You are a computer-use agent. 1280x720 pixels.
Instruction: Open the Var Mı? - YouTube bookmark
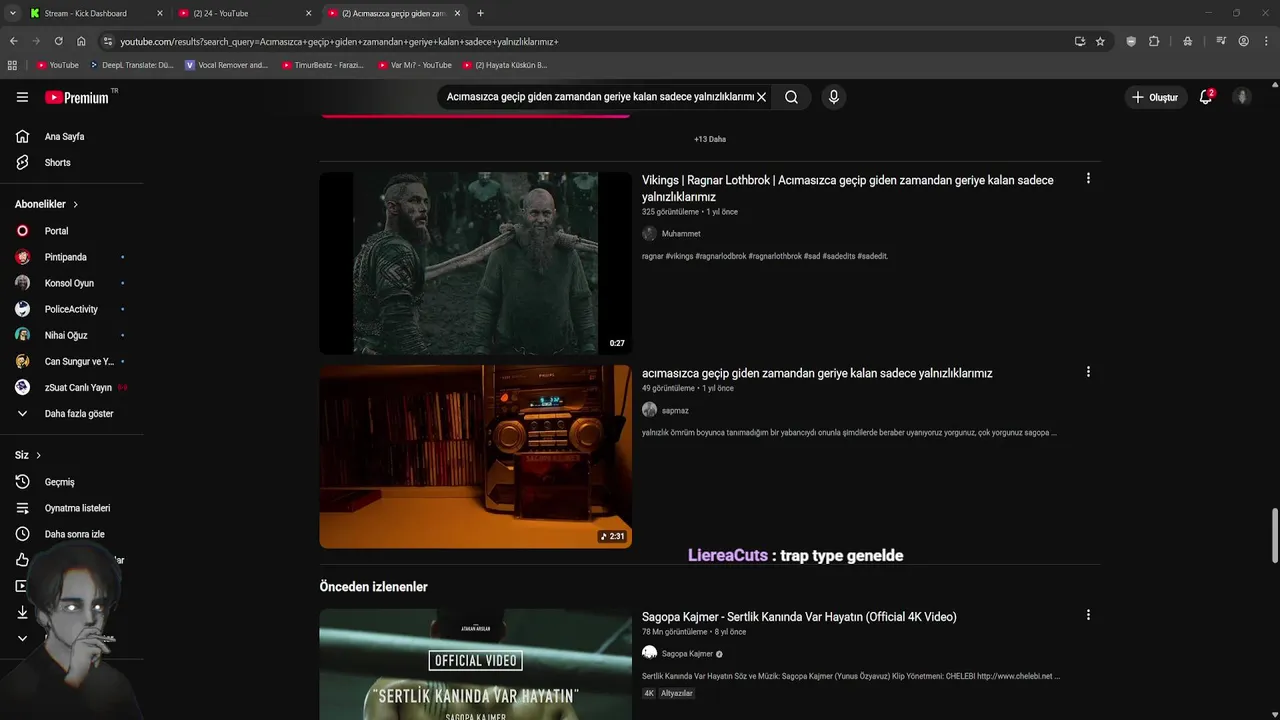pyautogui.click(x=415, y=65)
